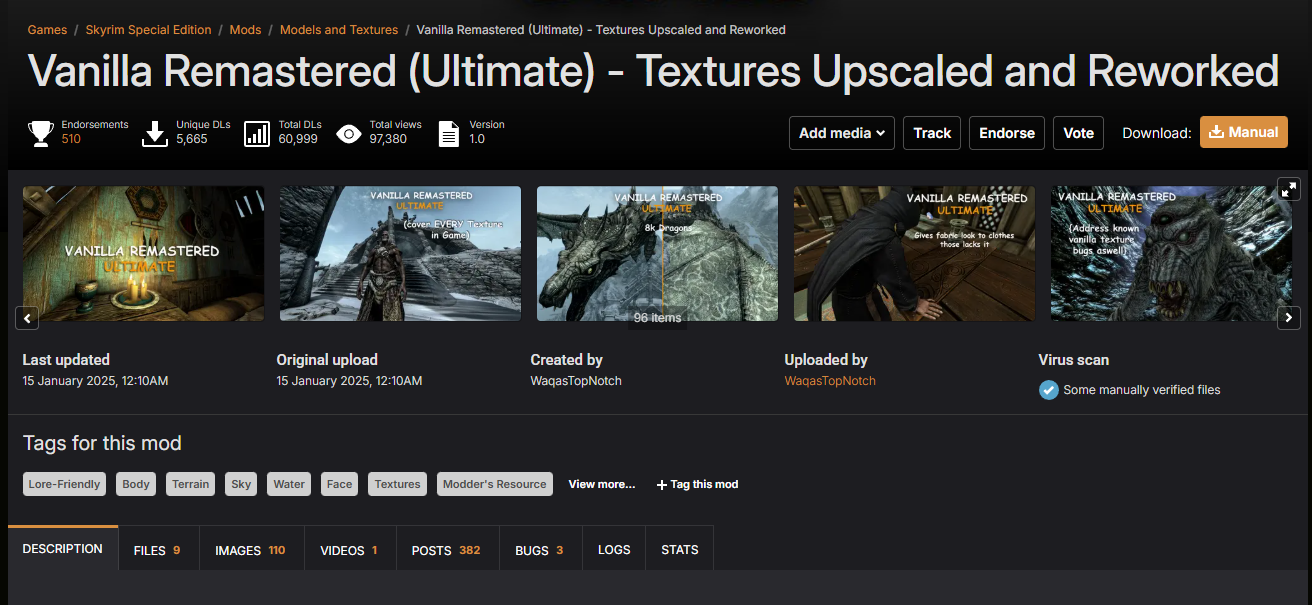Click the Unique DLs count 5,665
The image size is (1312, 605).
[192, 139]
